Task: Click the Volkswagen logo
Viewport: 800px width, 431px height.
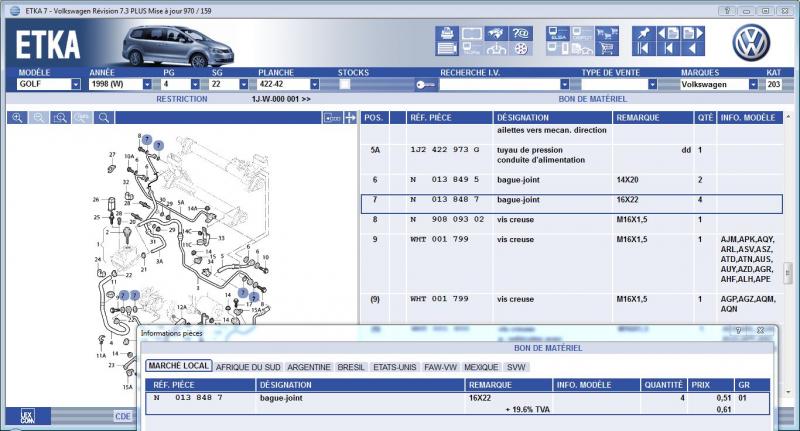Action: 751,42
